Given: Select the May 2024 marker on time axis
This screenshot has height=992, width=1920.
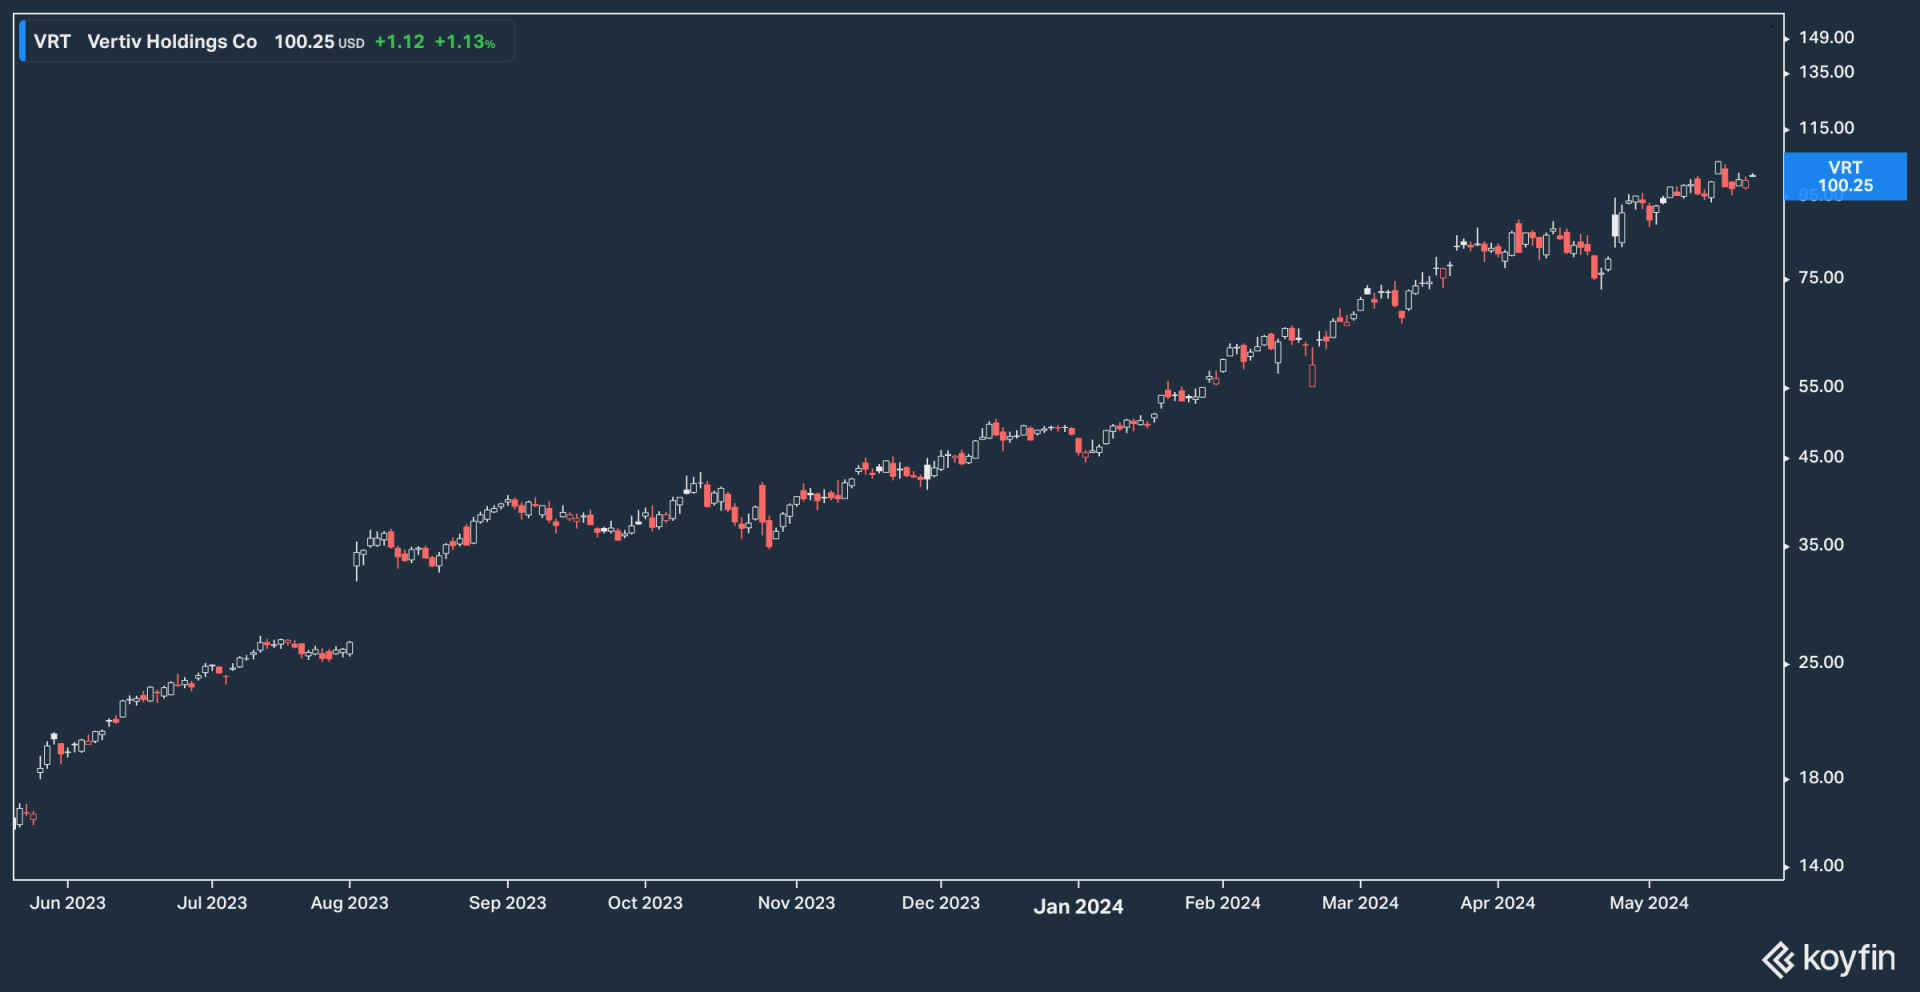Looking at the screenshot, I should pyautogui.click(x=1648, y=903).
